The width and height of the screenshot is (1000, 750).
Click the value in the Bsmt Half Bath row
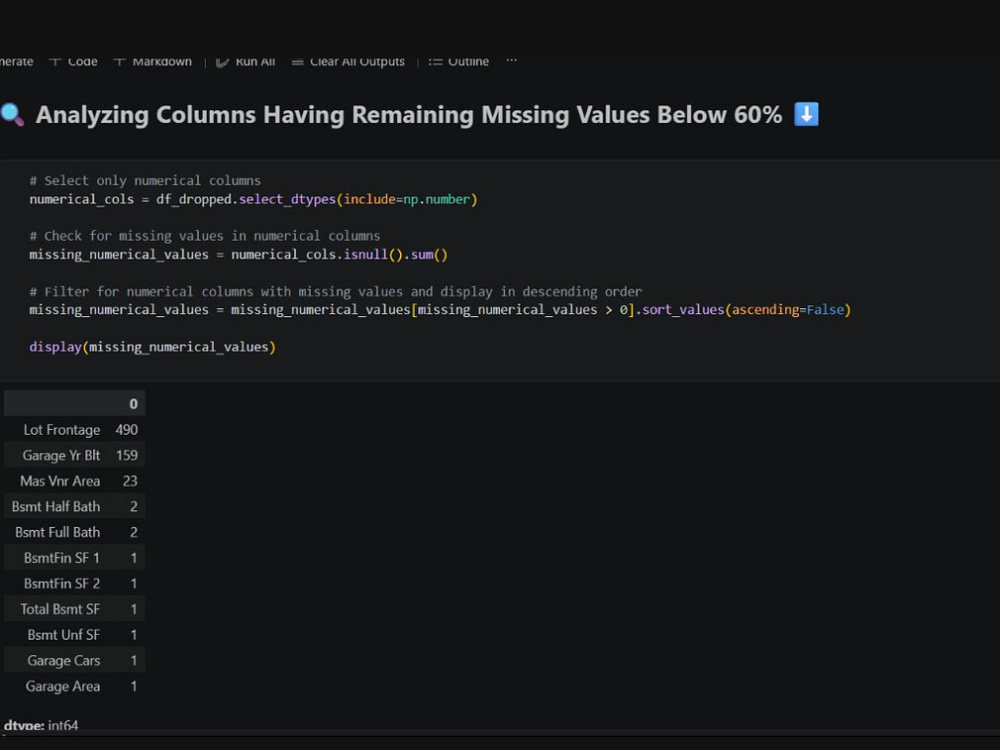tap(134, 506)
